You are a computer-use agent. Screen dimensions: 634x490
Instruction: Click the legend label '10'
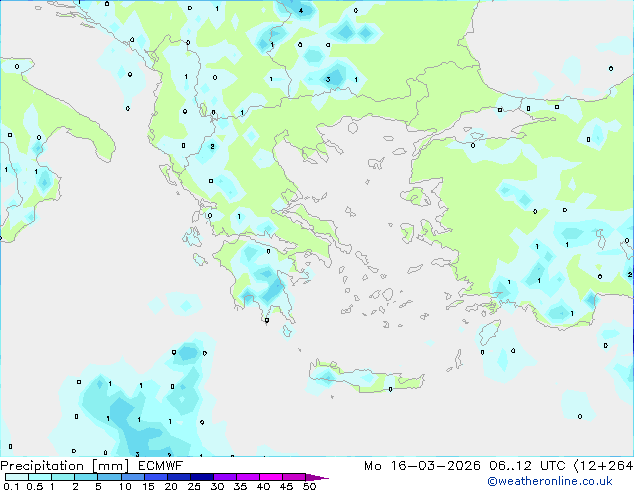125,486
